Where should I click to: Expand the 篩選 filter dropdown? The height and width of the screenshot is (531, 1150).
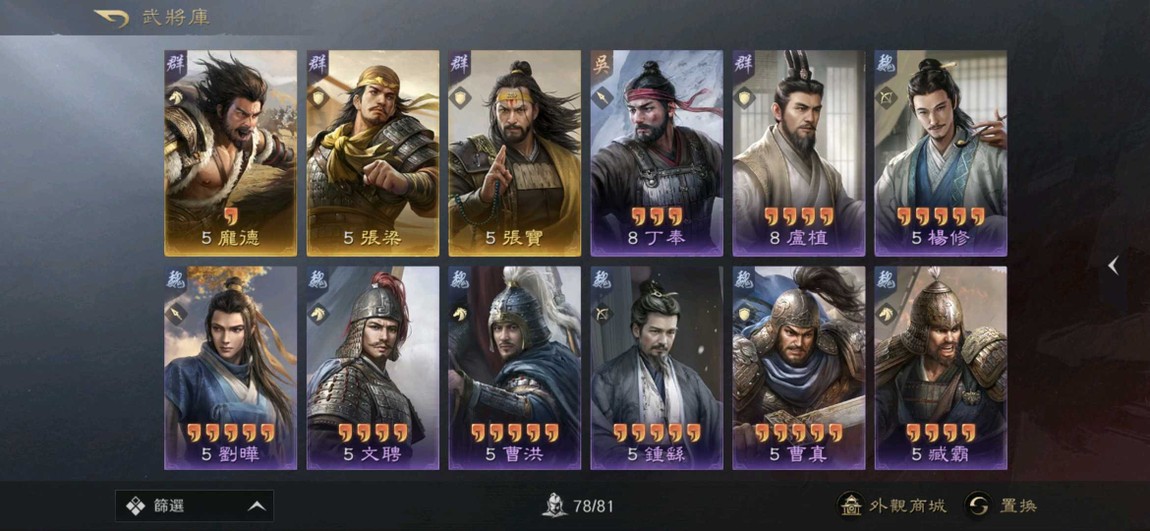[194, 505]
